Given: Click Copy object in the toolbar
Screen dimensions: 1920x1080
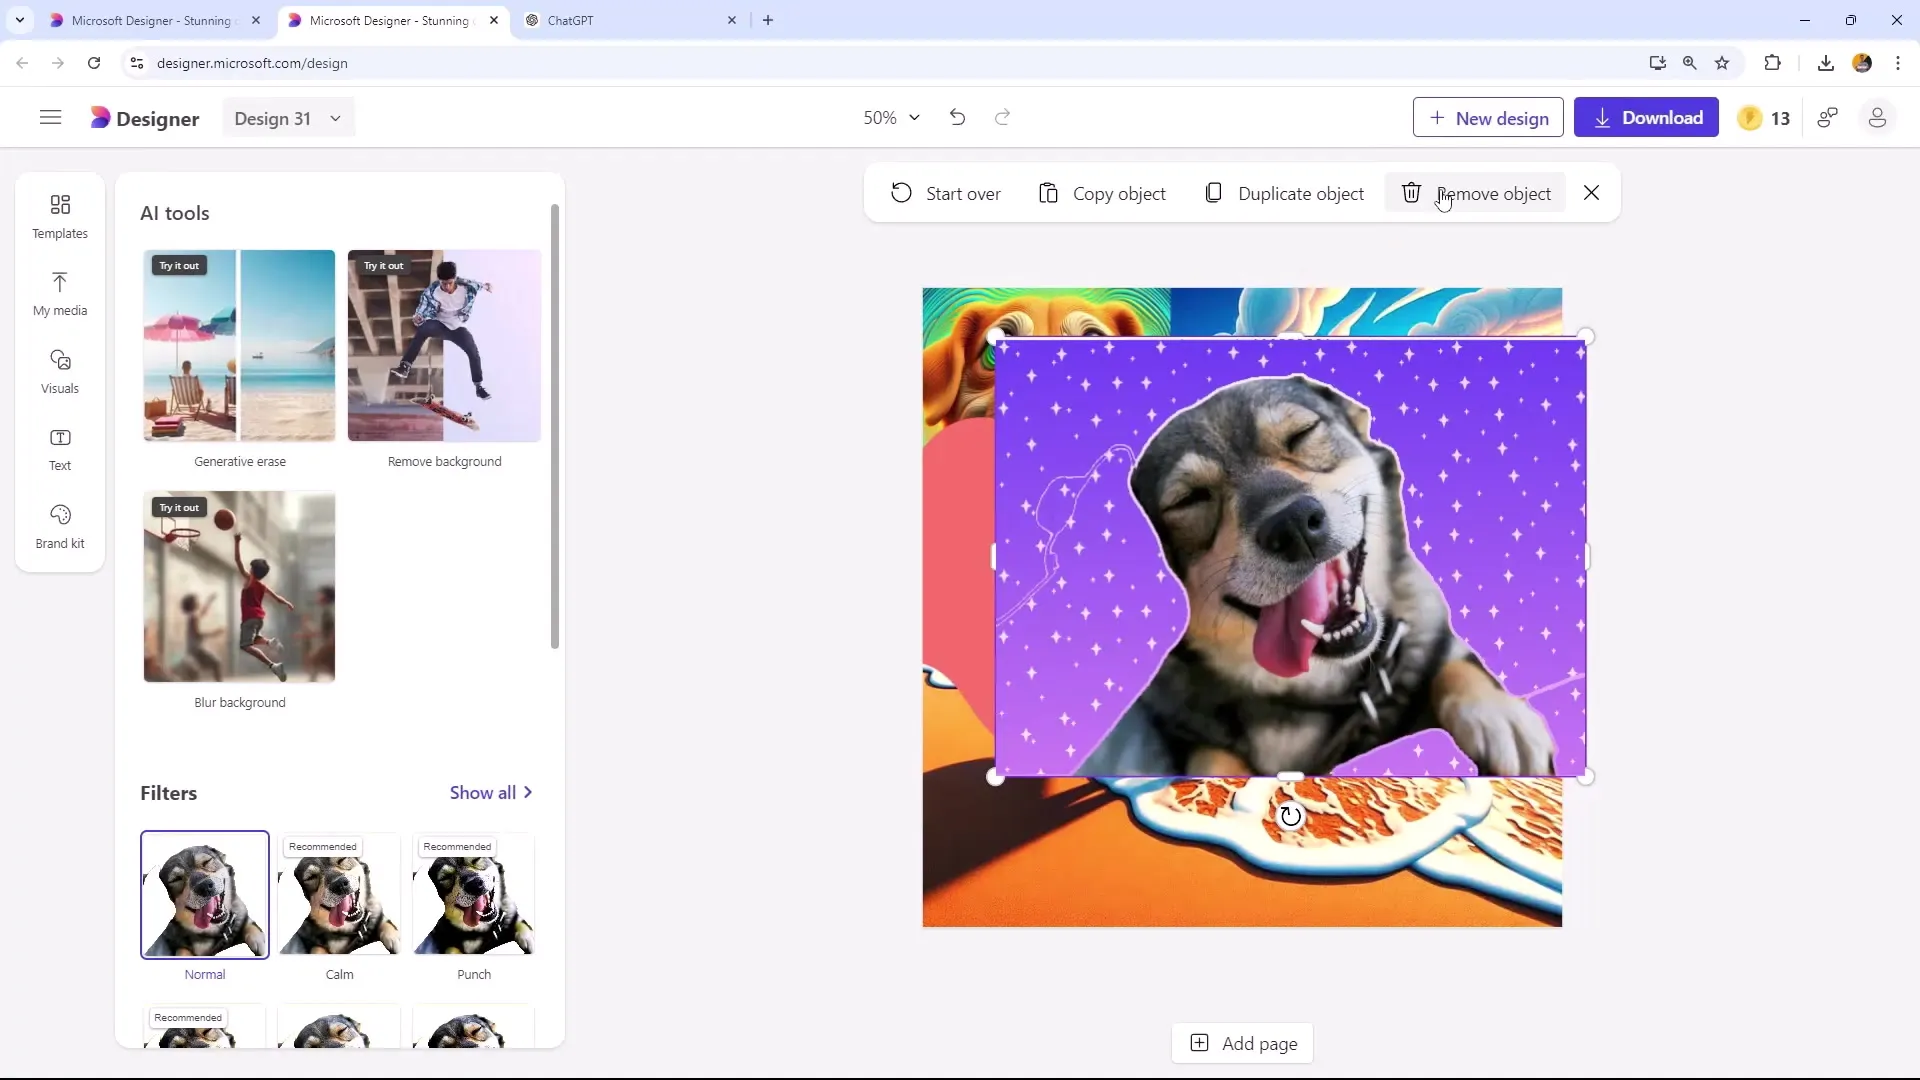Looking at the screenshot, I should 1102,193.
